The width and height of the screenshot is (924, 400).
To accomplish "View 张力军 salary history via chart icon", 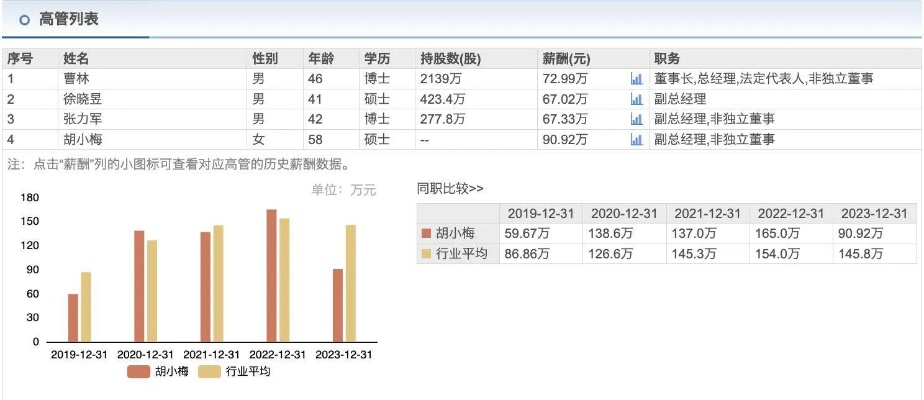I will 636,119.
